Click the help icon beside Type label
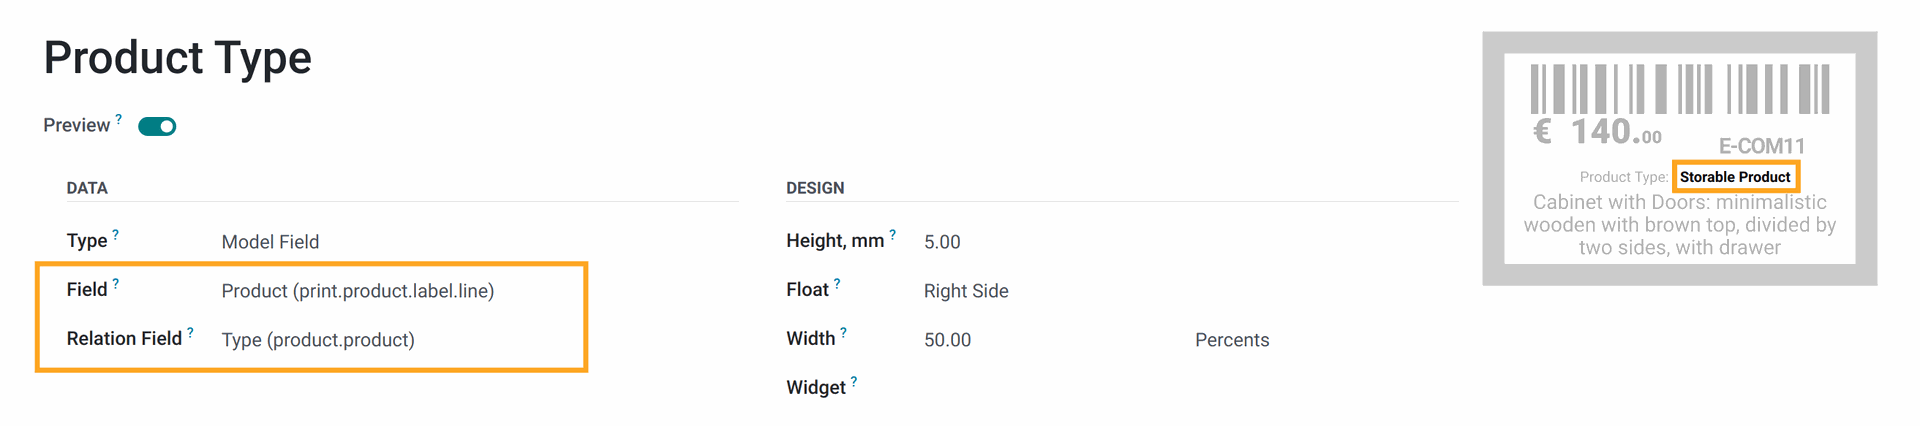 (116, 235)
